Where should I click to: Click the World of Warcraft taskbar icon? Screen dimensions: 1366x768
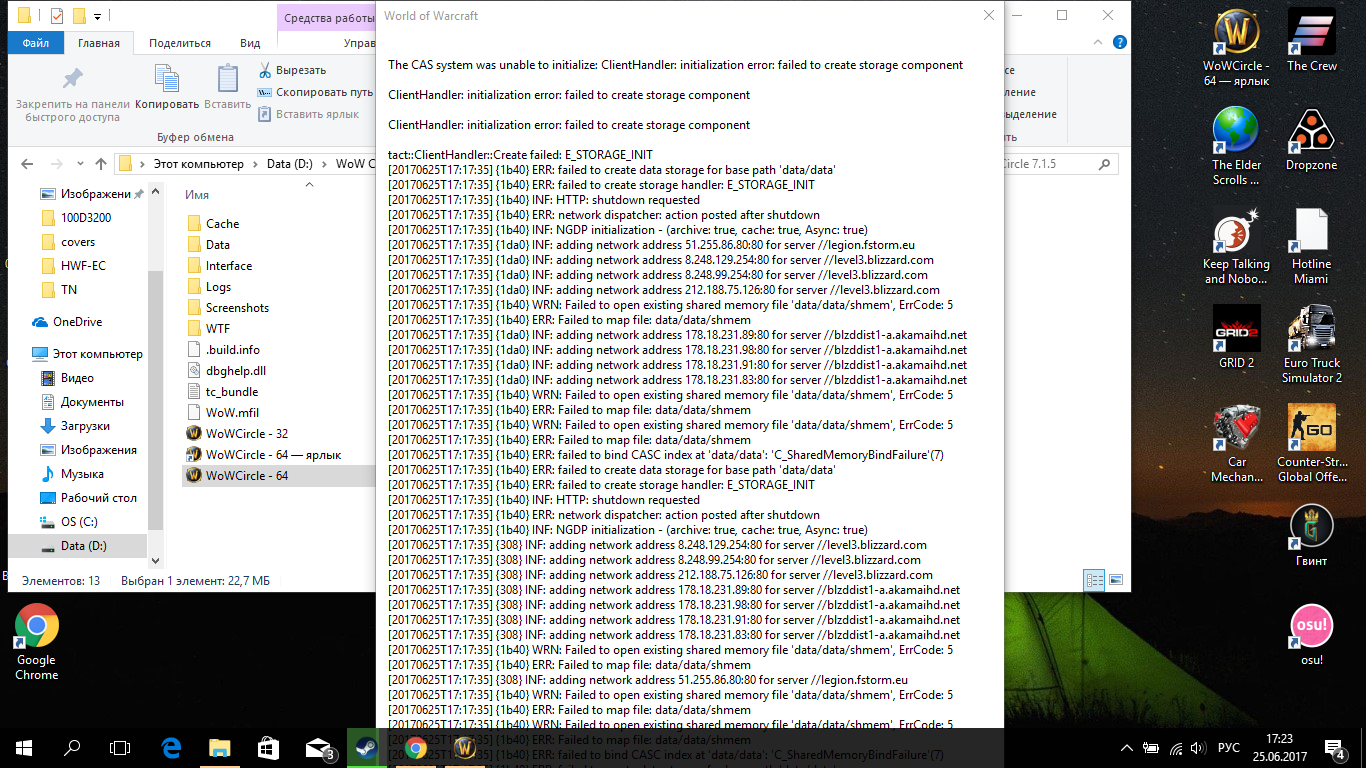click(x=464, y=747)
